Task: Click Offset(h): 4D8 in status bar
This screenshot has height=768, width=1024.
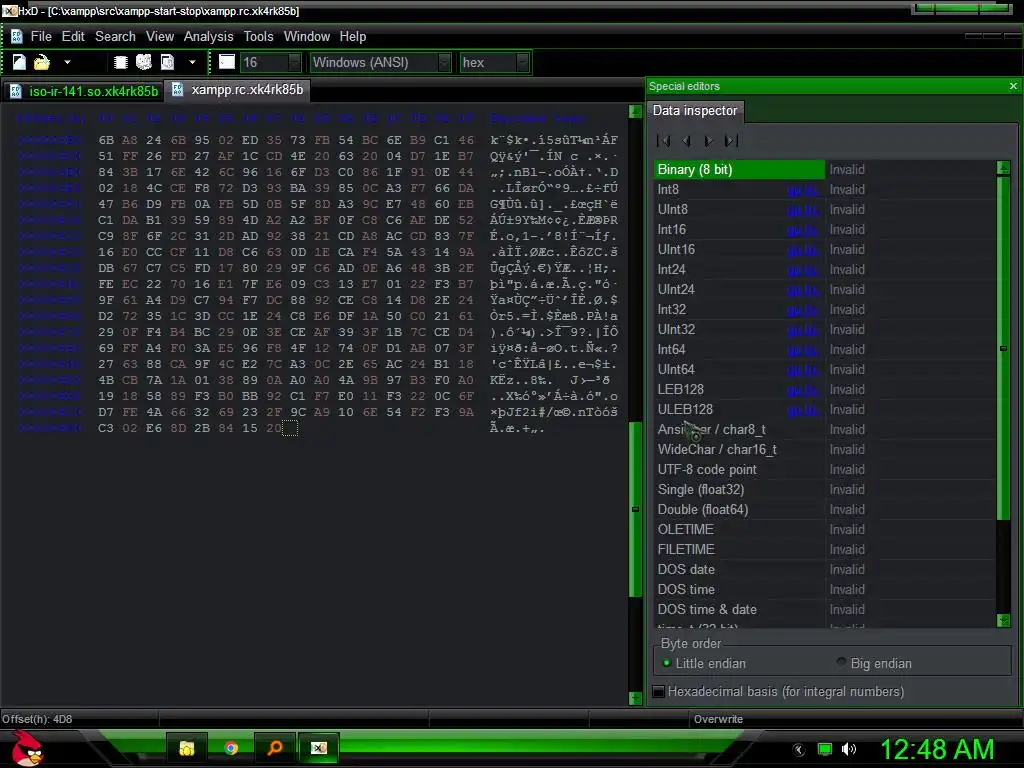Action: point(37,719)
